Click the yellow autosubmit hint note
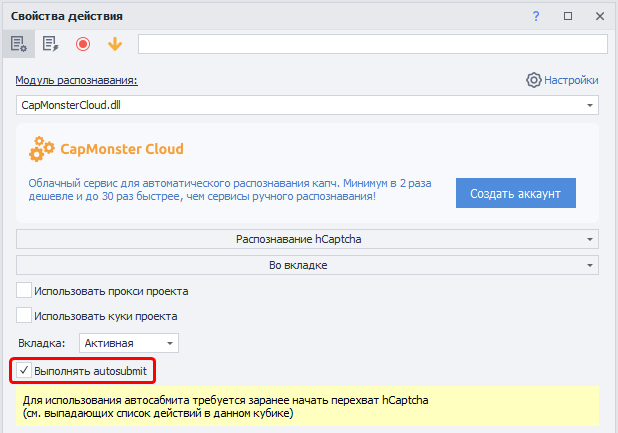The height and width of the screenshot is (433, 618). [307, 406]
